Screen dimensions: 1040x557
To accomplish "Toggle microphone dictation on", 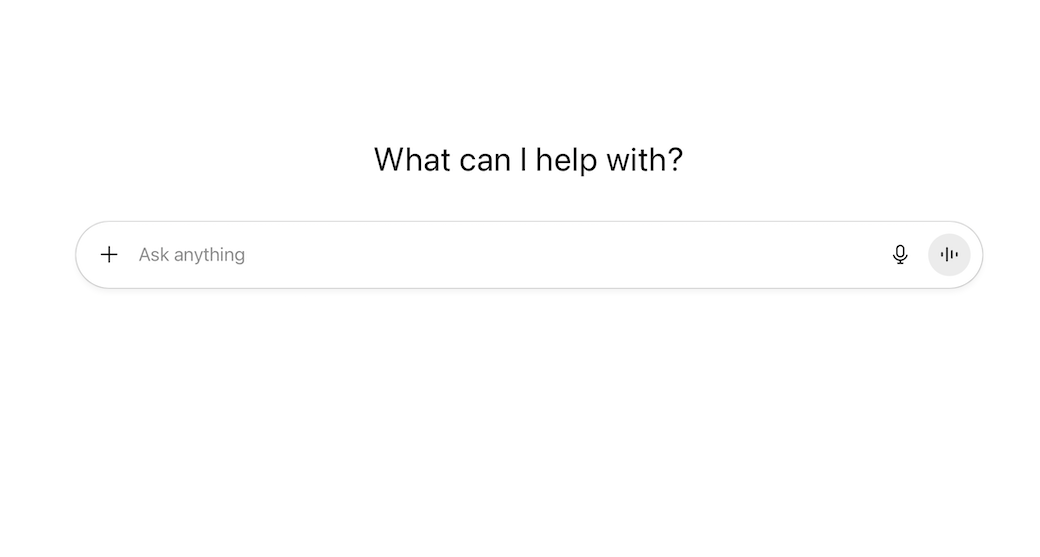I will click(900, 255).
